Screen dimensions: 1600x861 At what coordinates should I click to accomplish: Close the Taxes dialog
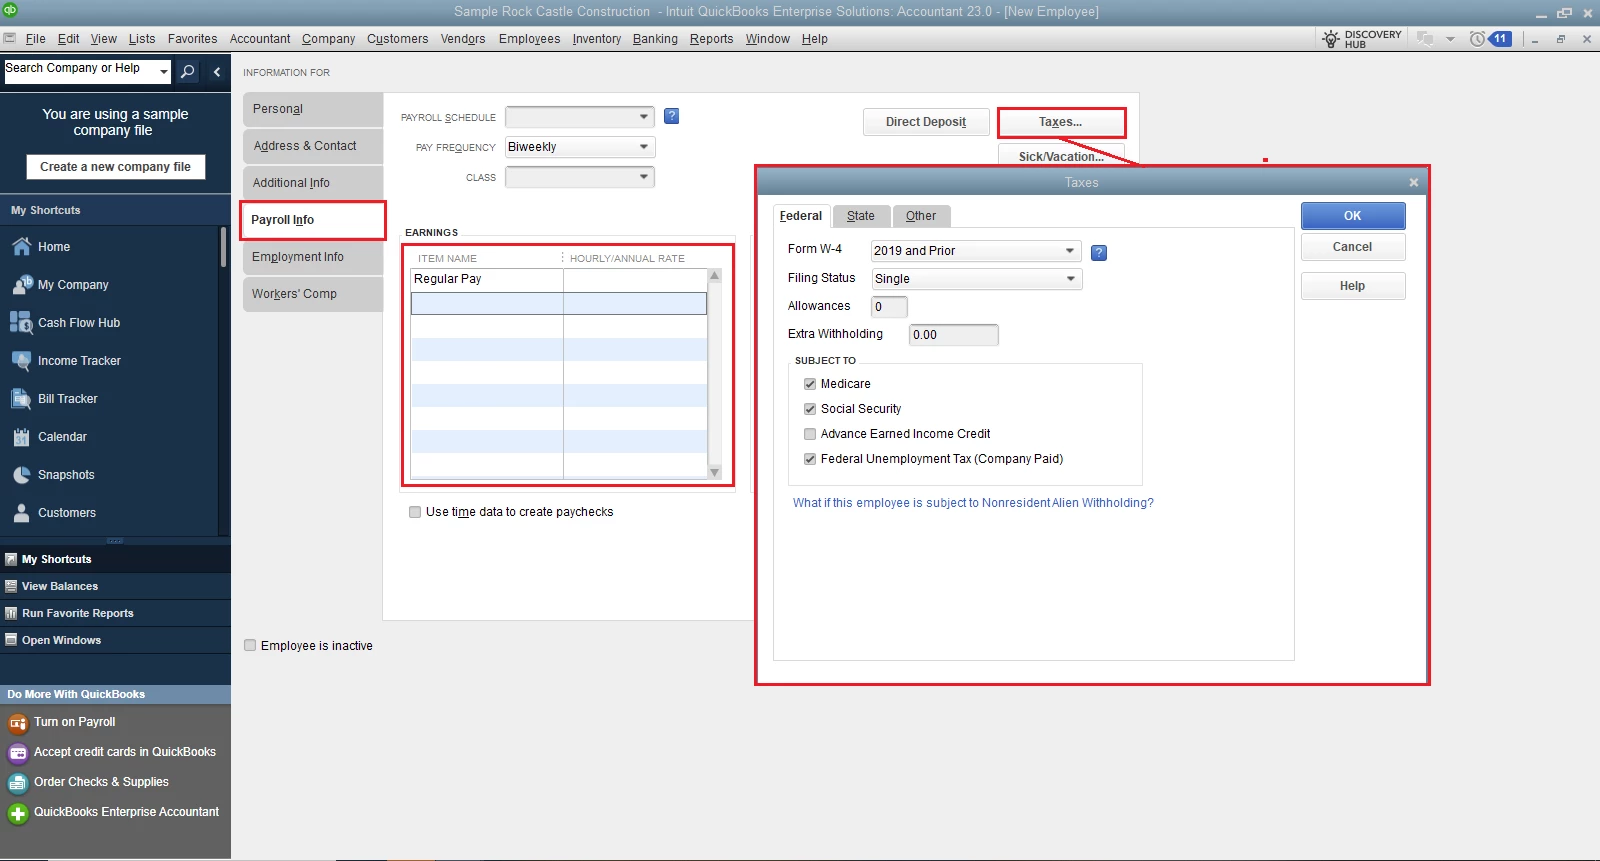point(1414,183)
